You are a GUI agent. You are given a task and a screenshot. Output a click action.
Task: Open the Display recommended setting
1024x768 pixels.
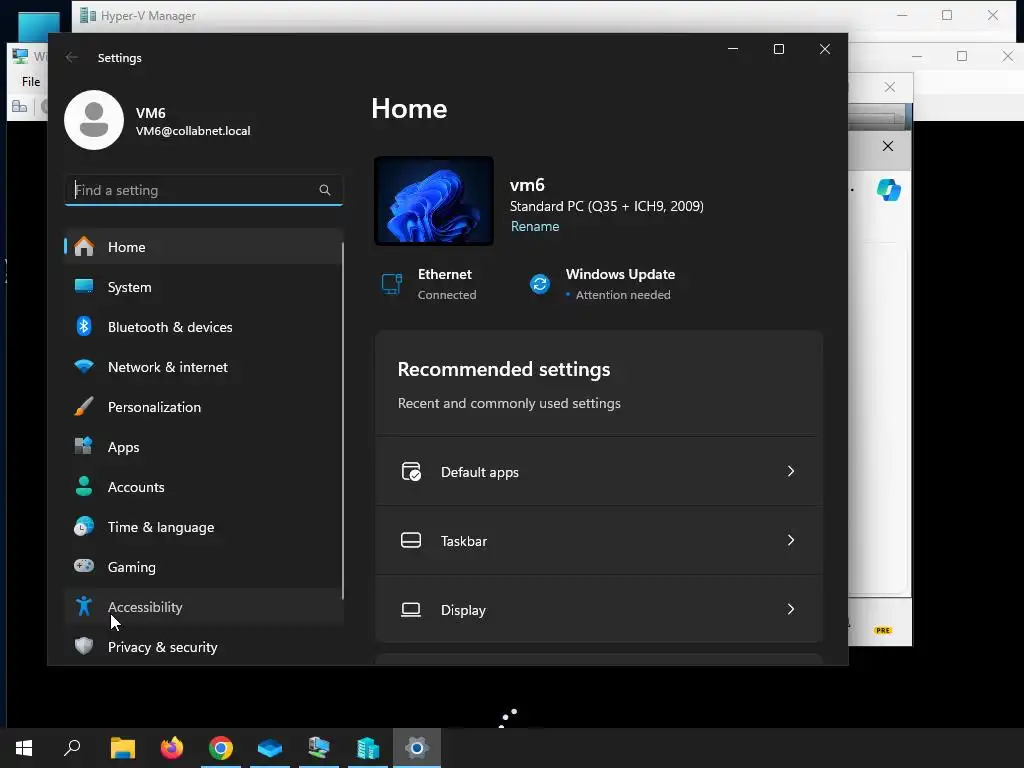(x=598, y=609)
